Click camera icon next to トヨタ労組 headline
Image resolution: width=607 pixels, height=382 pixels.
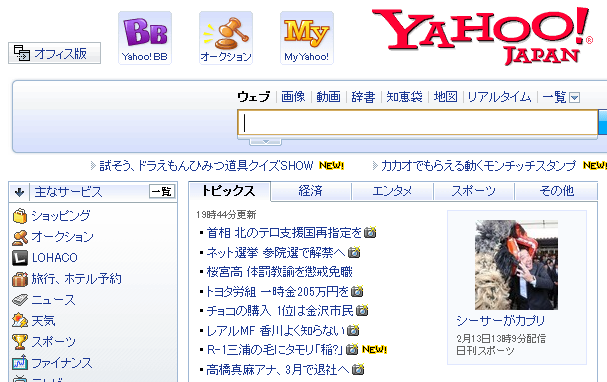pos(357,291)
